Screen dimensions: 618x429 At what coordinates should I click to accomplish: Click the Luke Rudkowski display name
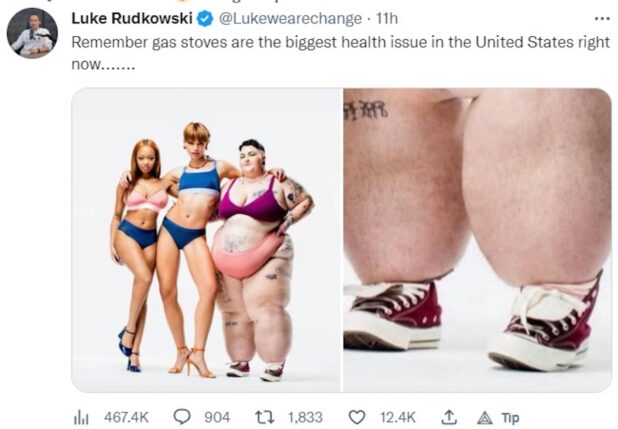[132, 18]
